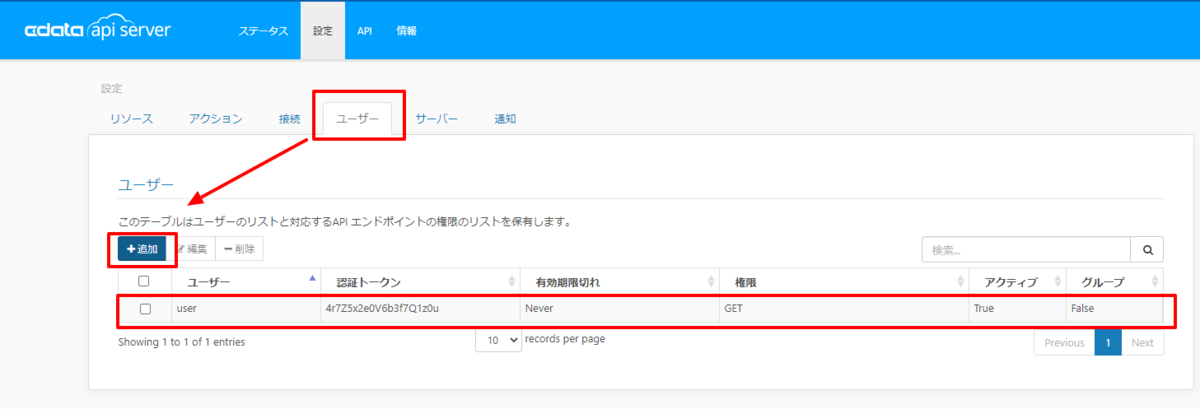Sort by the 権限 column header

tap(843, 282)
